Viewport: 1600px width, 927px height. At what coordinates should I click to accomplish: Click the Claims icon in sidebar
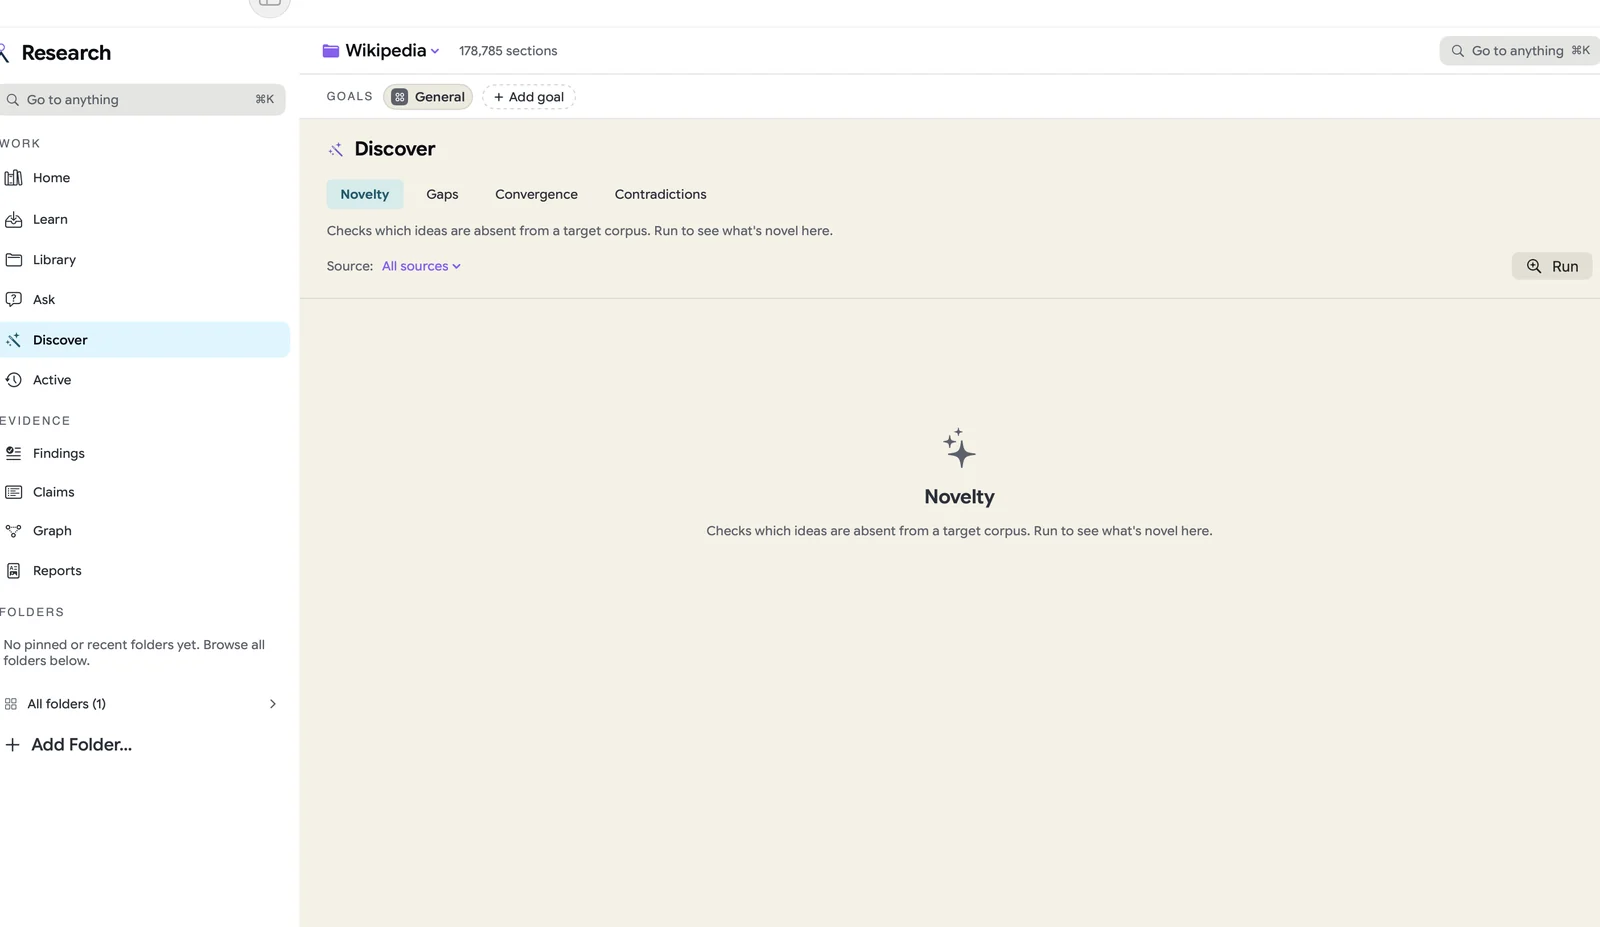(x=13, y=492)
